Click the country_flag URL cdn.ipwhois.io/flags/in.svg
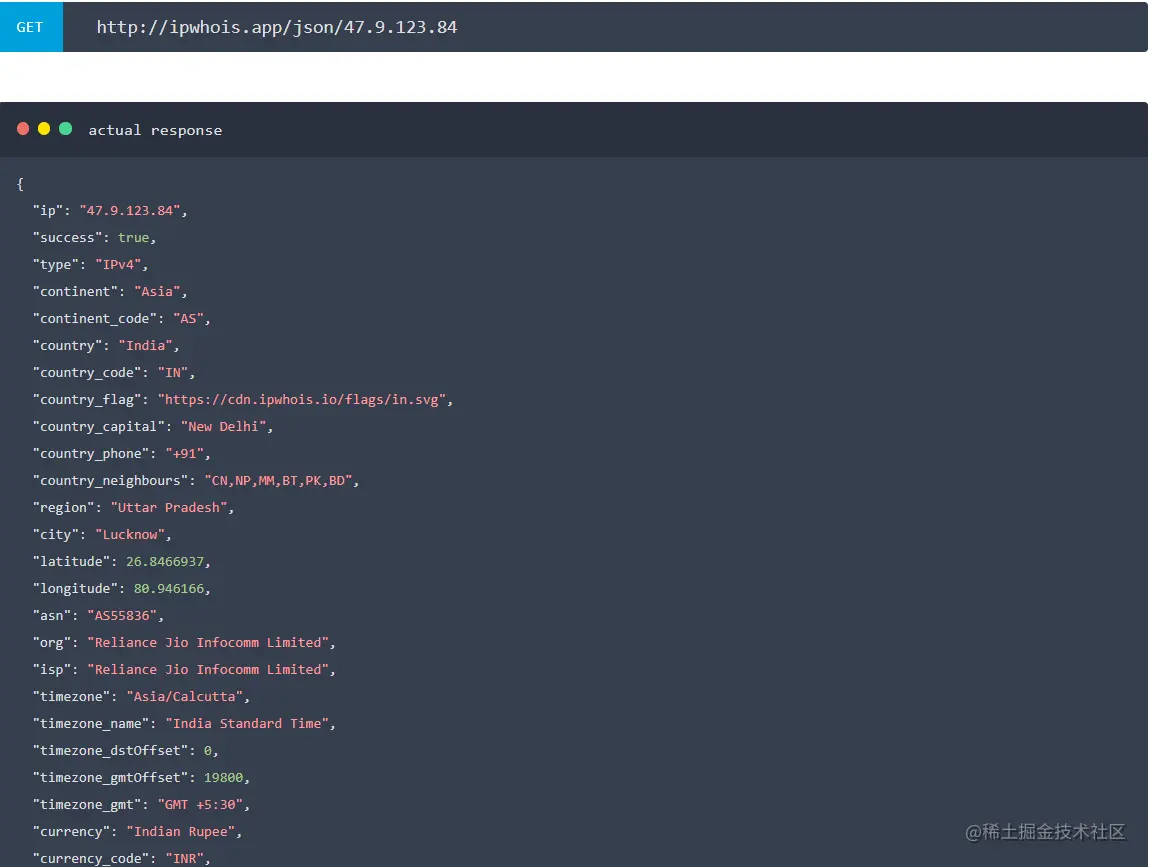Image resolution: width=1151 pixels, height=867 pixels. click(x=302, y=399)
